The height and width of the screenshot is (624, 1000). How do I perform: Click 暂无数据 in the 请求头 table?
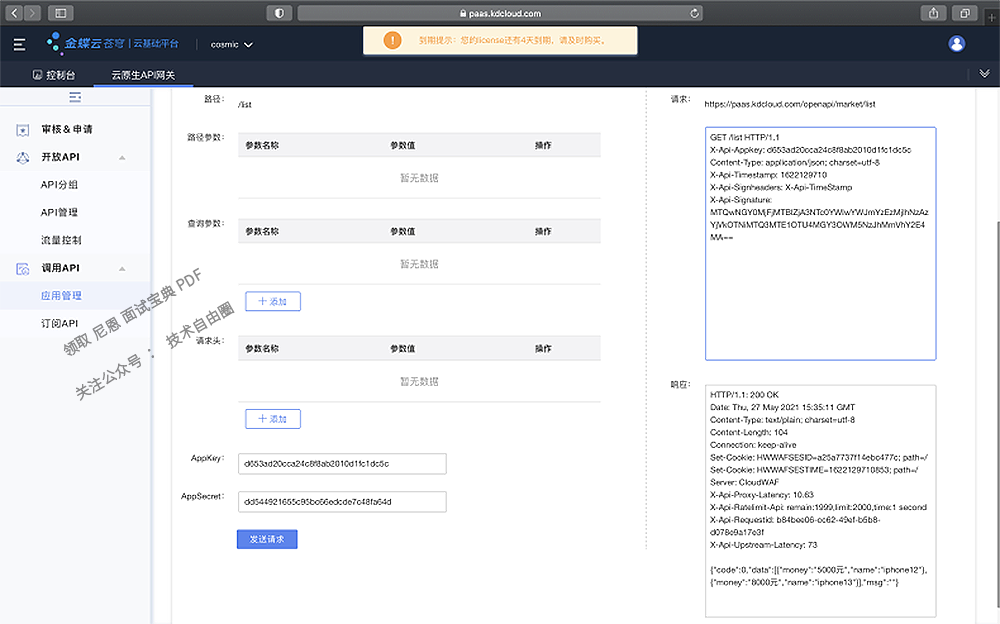click(x=419, y=382)
